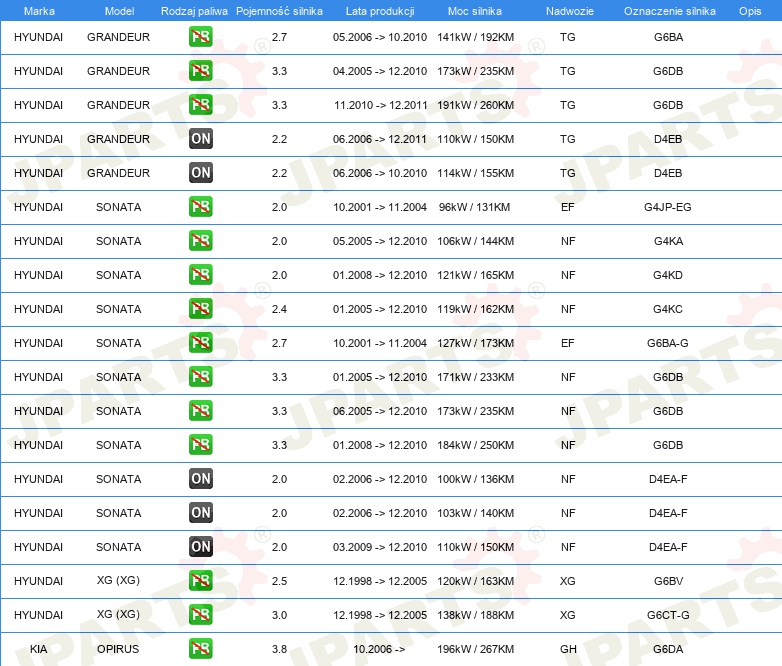Click the Nadwozie column header
Viewport: 782px width, 666px height.
[570, 11]
